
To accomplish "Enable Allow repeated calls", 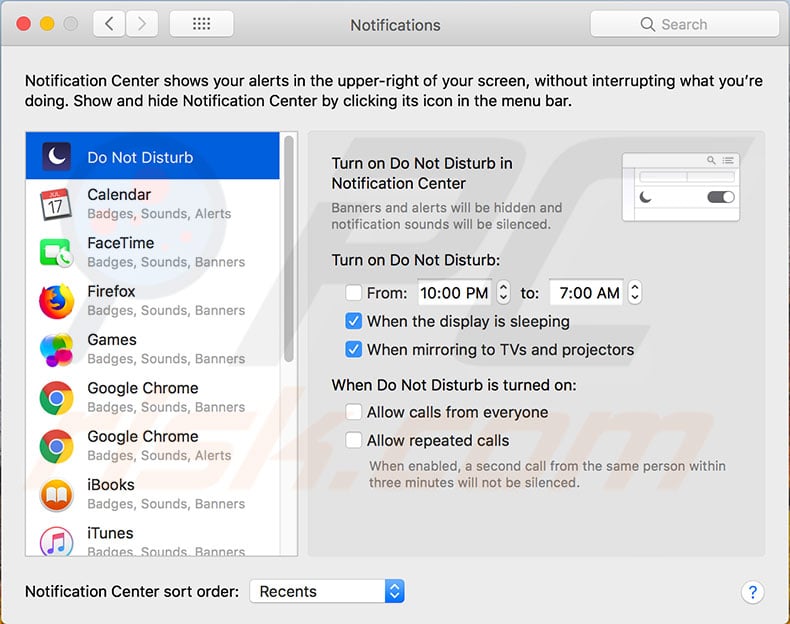I will tap(353, 440).
